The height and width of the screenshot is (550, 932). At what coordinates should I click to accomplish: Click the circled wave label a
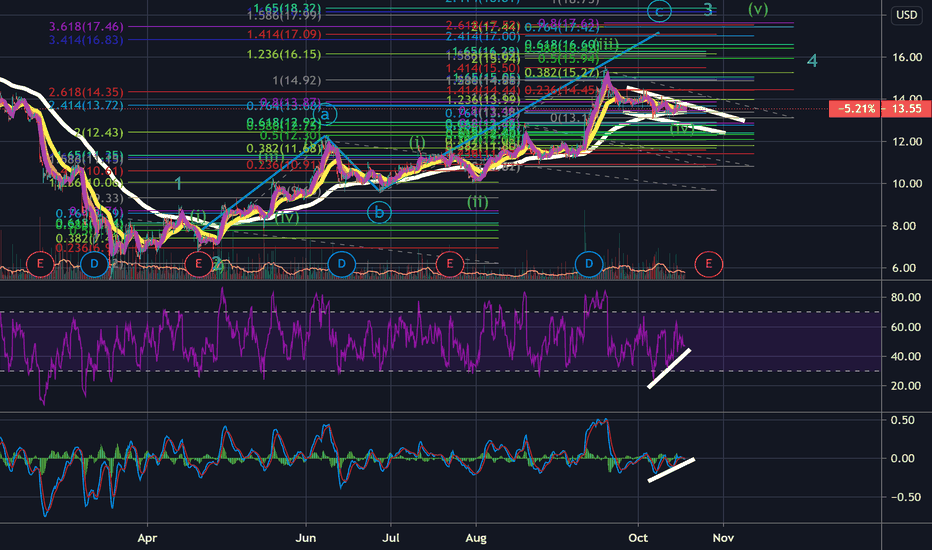325,115
